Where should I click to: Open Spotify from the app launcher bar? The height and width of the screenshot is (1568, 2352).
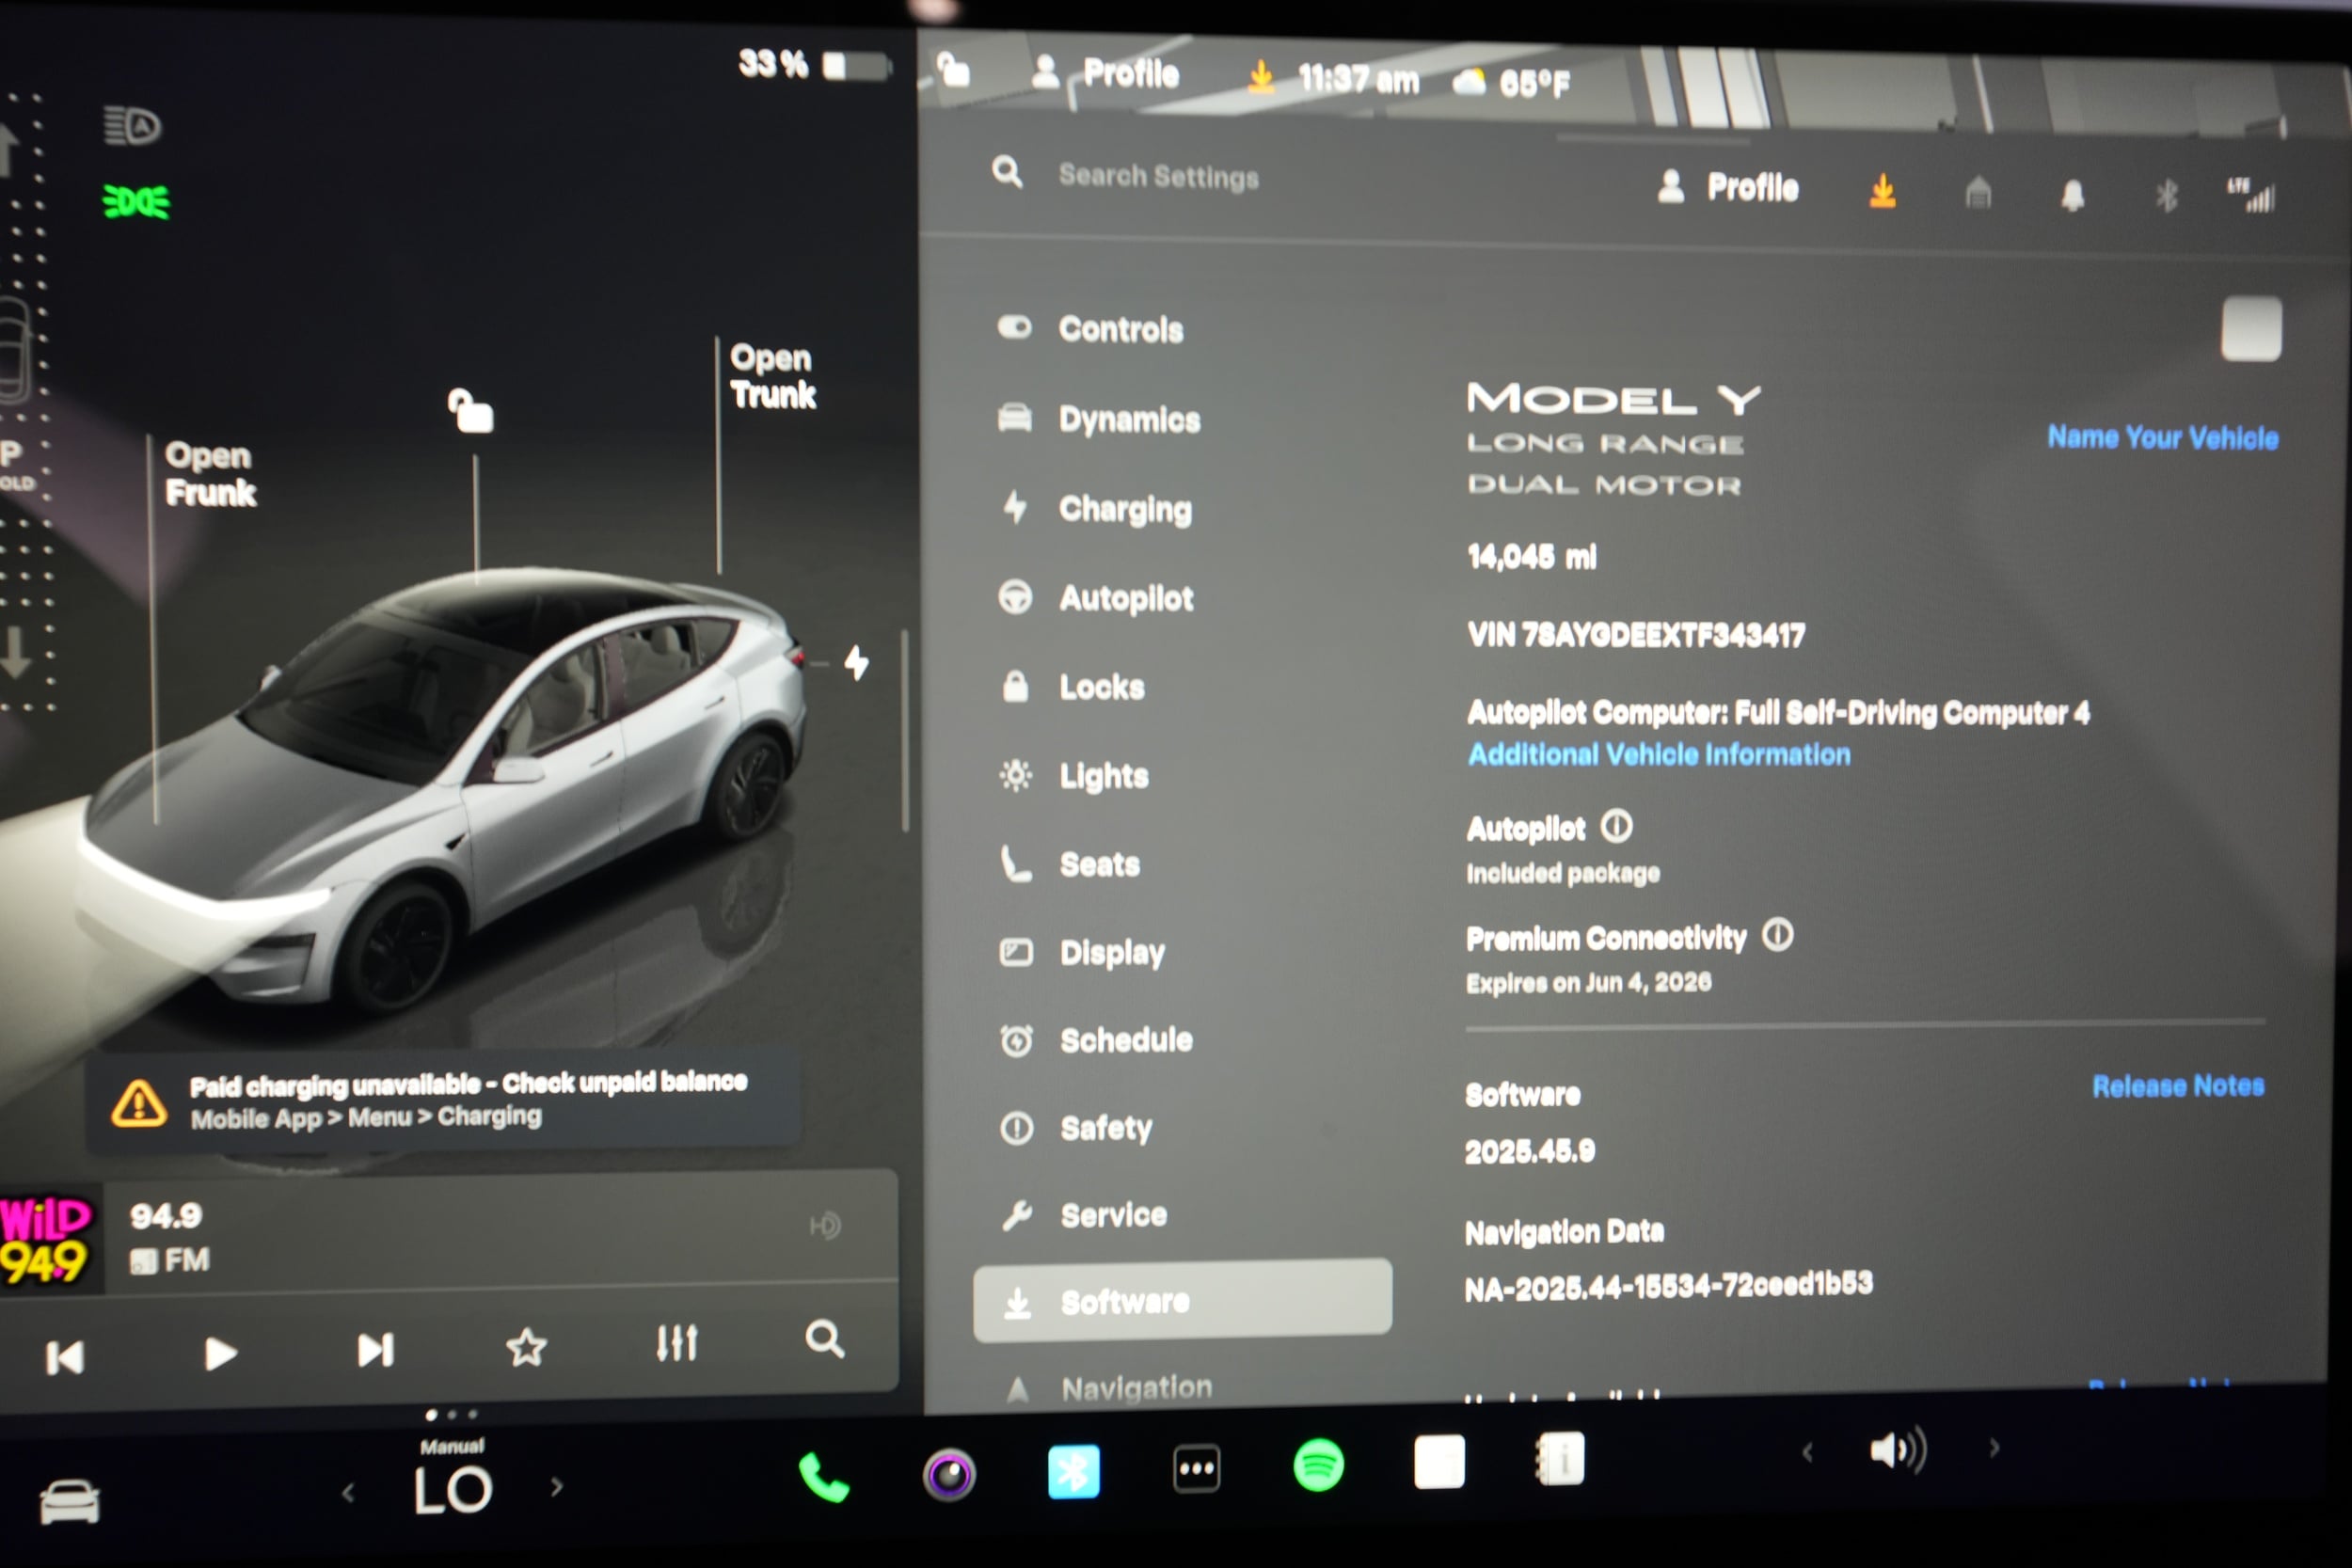pyautogui.click(x=1318, y=1468)
